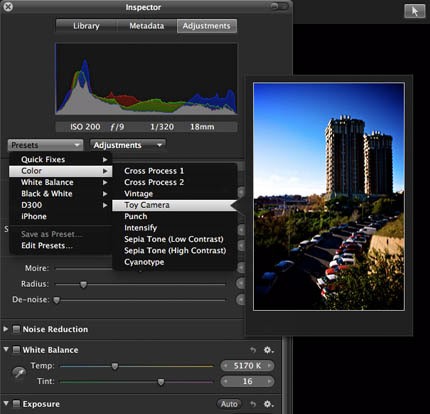430x414 pixels.
Task: Decrease Temp with left stepper arrow
Action: pyautogui.click(x=226, y=366)
